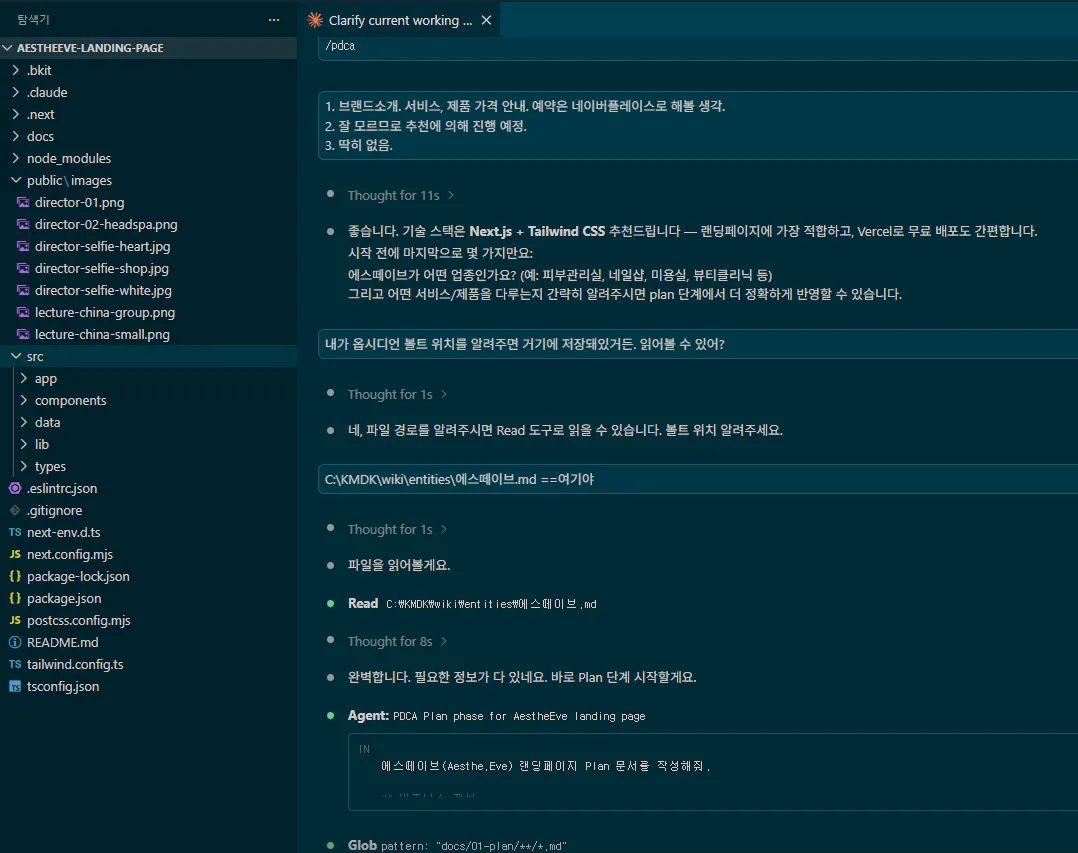Open the explorer more actions ellipsis menu
Screen dimensions: 1078x853
274,20
